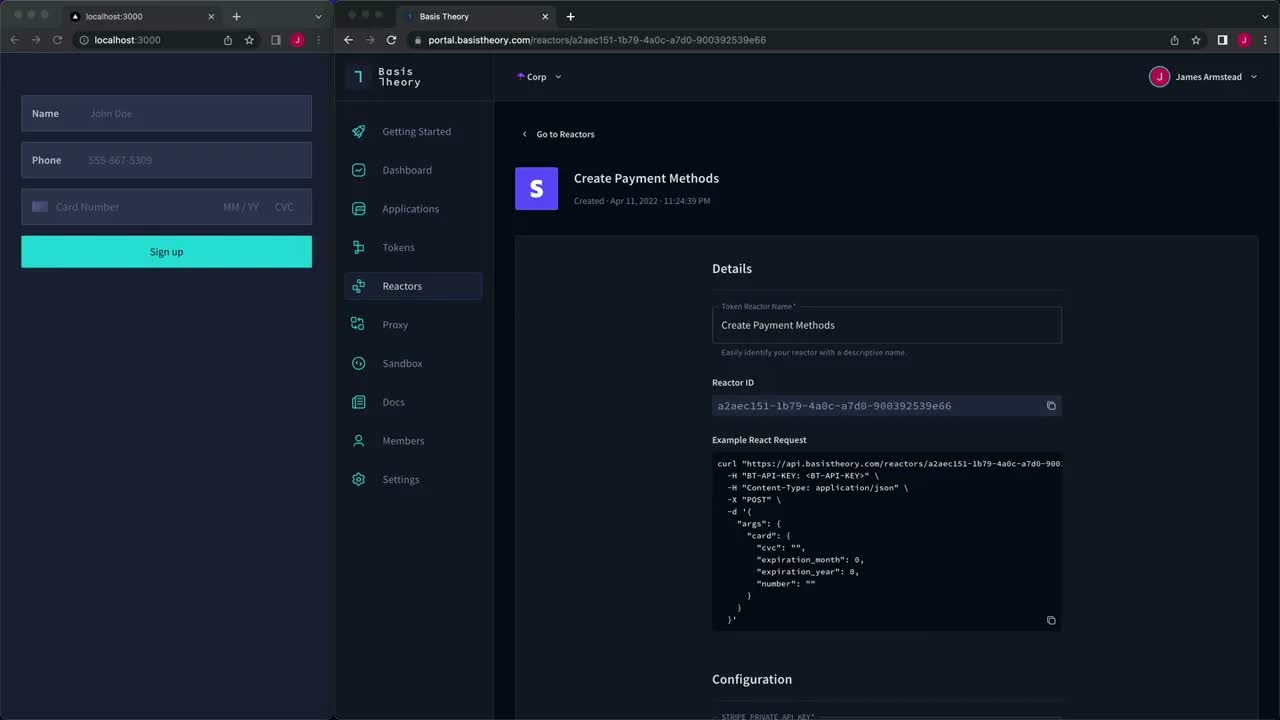Bookmark the localhost:3000 page
Image resolution: width=1280 pixels, height=720 pixels.
[249, 40]
